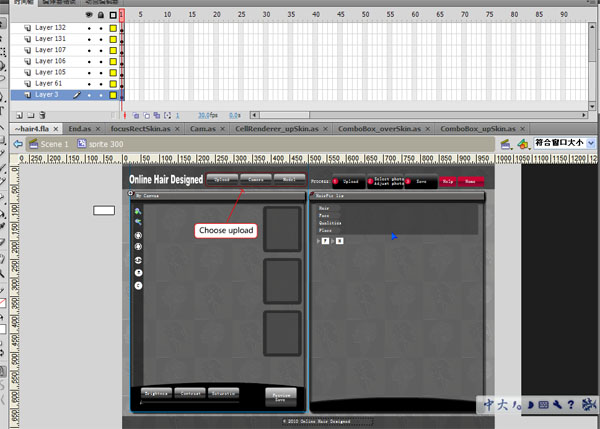Toggle visibility dot of Layer 132

click(x=89, y=28)
